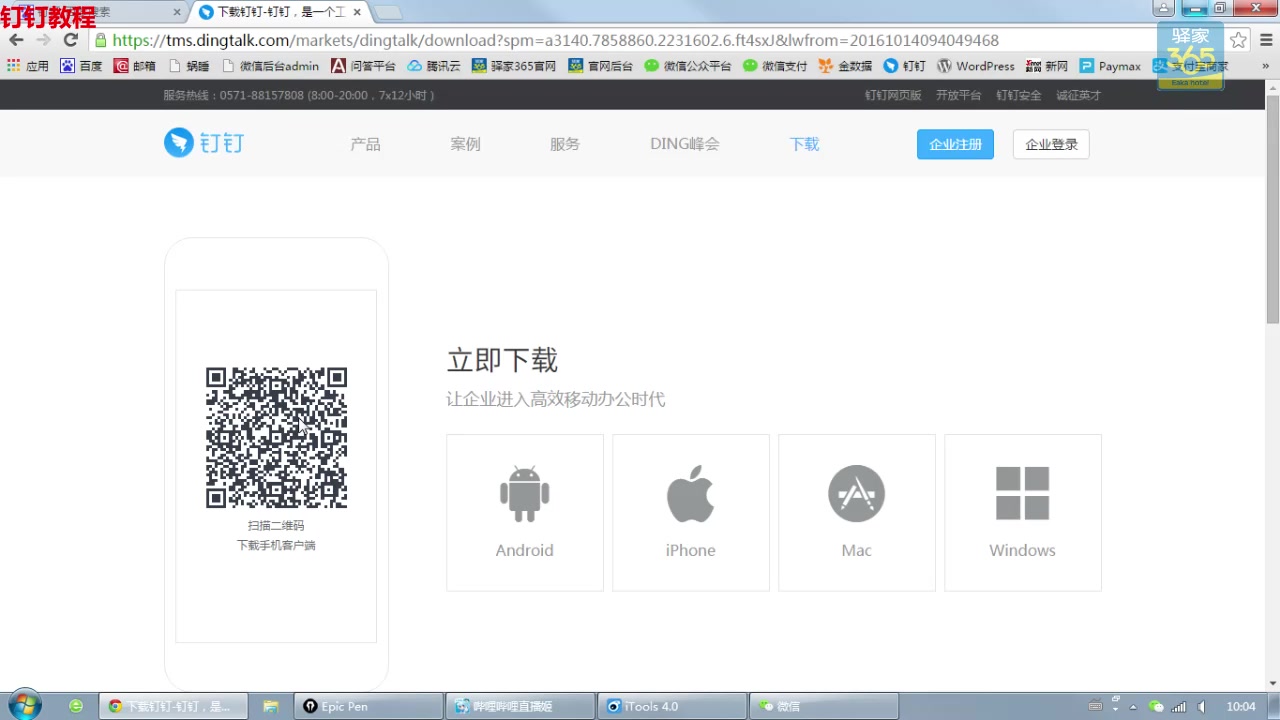Select the 下载 nav item
This screenshot has height=720, width=1280.
point(804,144)
